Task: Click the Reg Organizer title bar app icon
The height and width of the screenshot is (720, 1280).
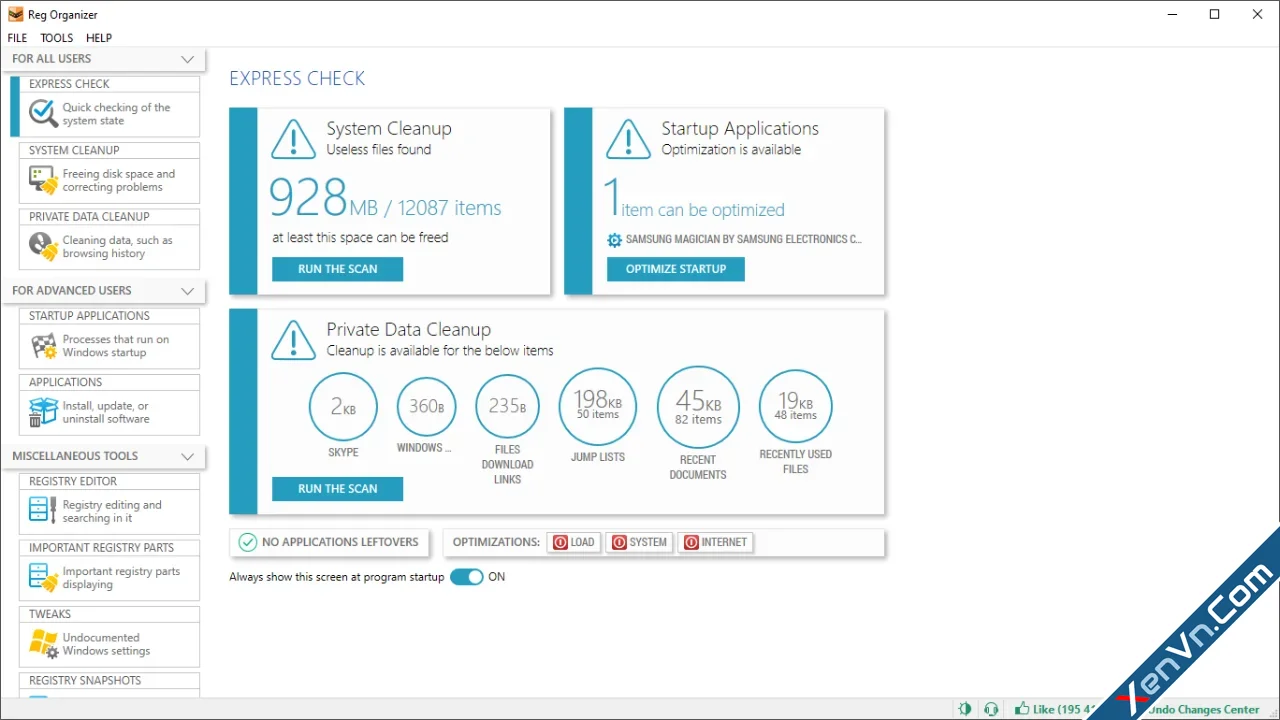Action: pyautogui.click(x=15, y=14)
